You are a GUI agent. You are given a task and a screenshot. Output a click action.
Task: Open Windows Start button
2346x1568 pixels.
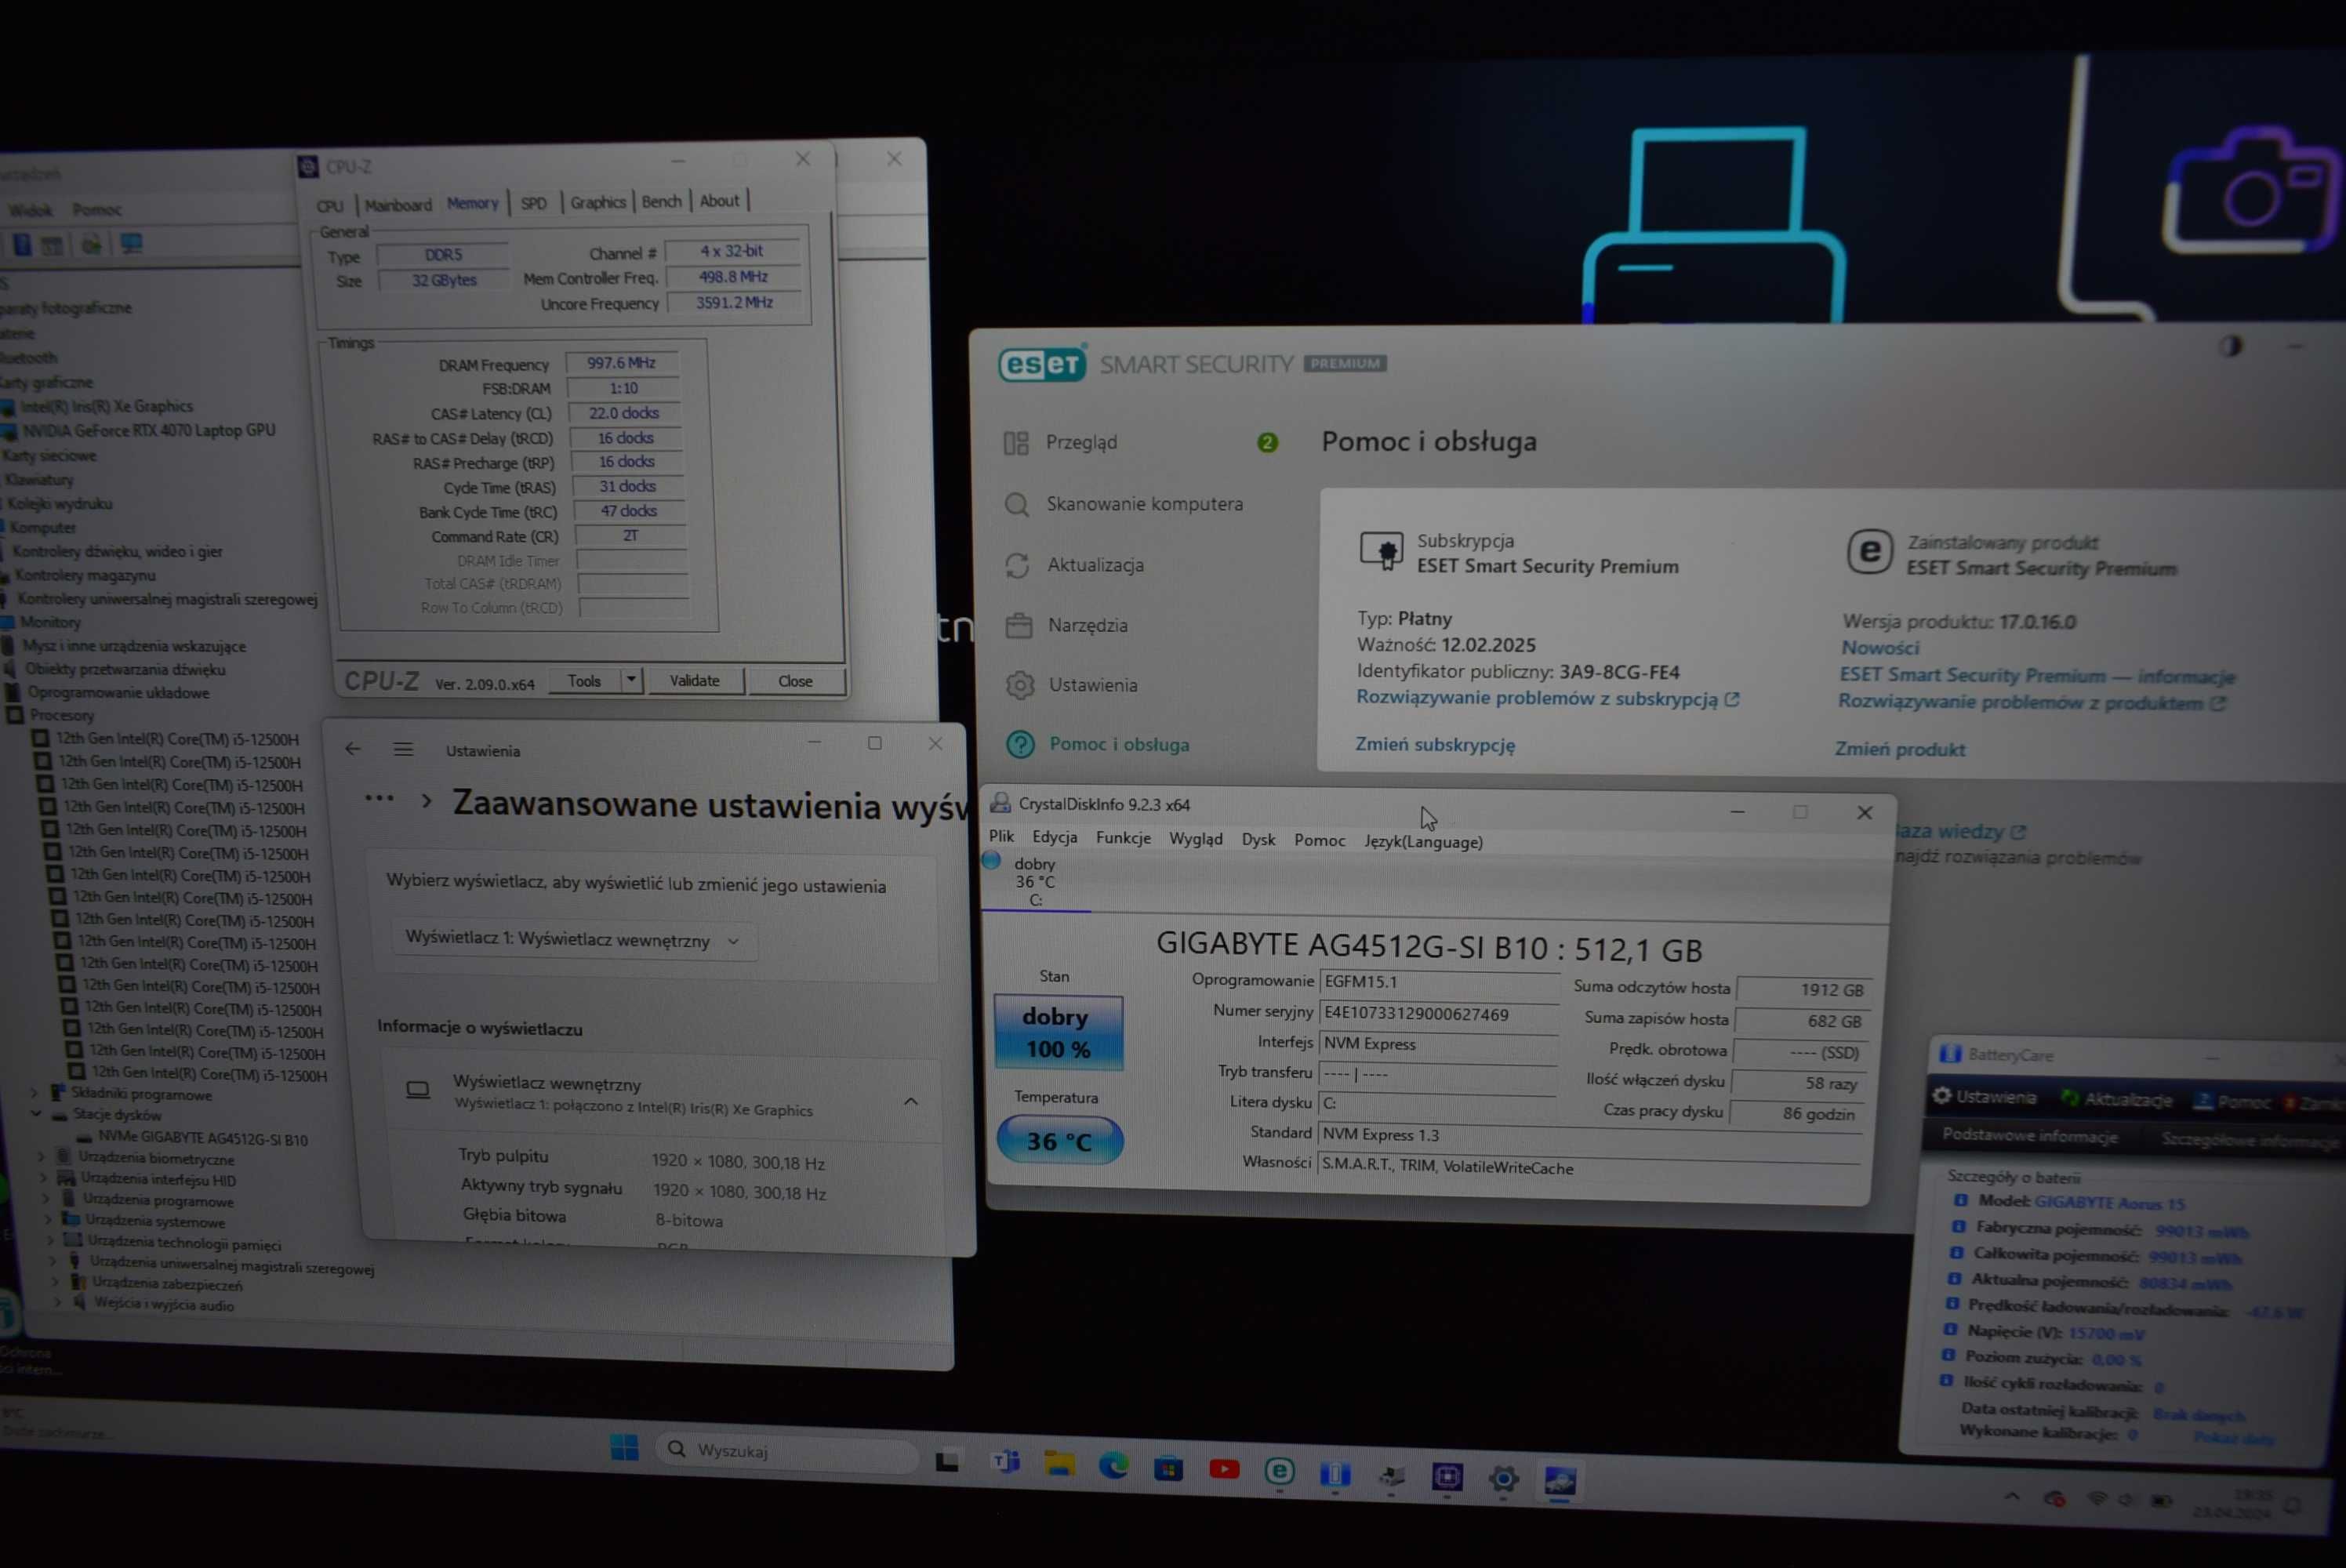tap(624, 1446)
